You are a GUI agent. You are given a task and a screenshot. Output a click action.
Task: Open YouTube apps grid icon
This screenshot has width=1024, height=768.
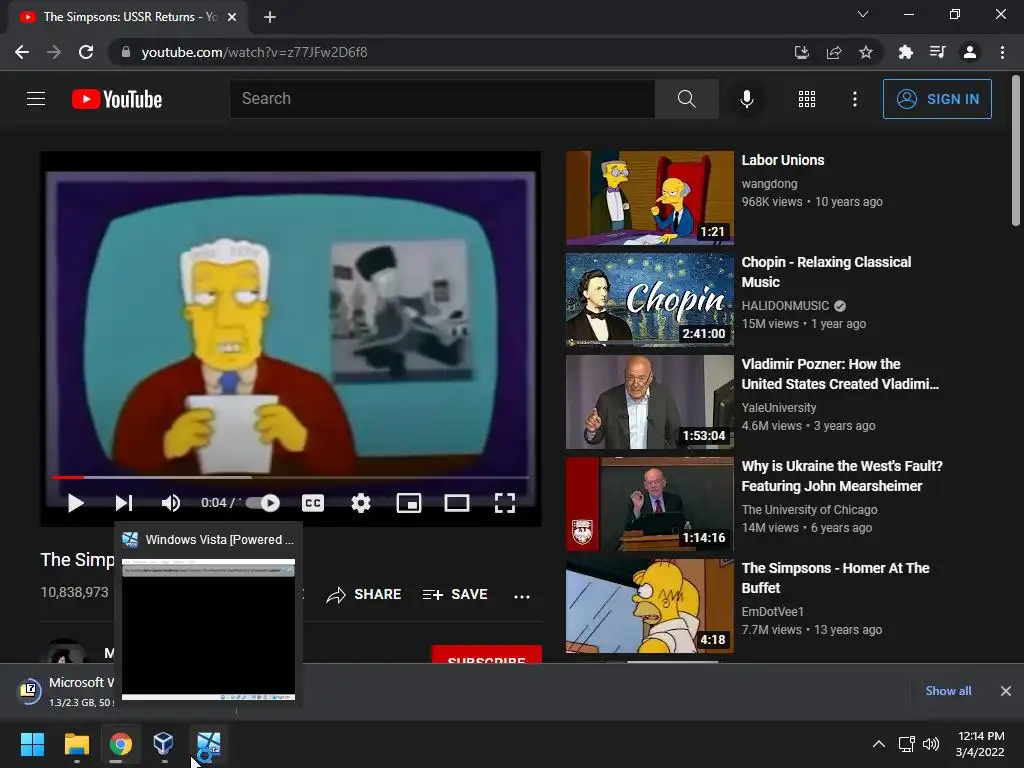click(807, 99)
